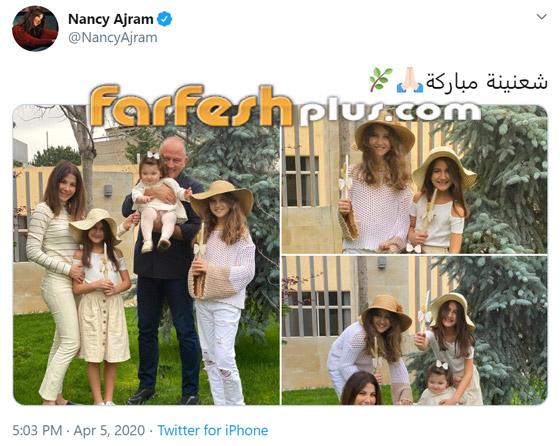Open the Nancy Ajram display name link

click(111, 19)
